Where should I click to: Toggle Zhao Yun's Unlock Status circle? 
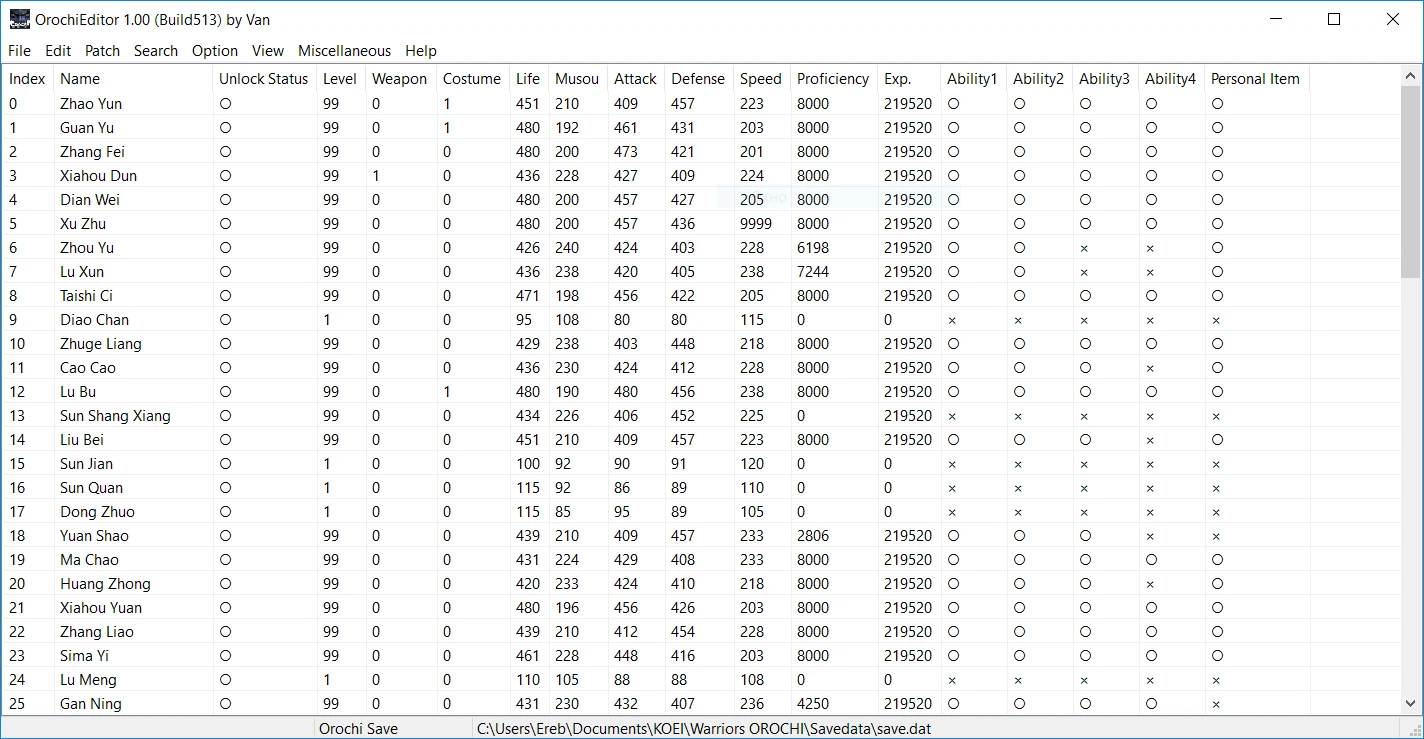226,103
